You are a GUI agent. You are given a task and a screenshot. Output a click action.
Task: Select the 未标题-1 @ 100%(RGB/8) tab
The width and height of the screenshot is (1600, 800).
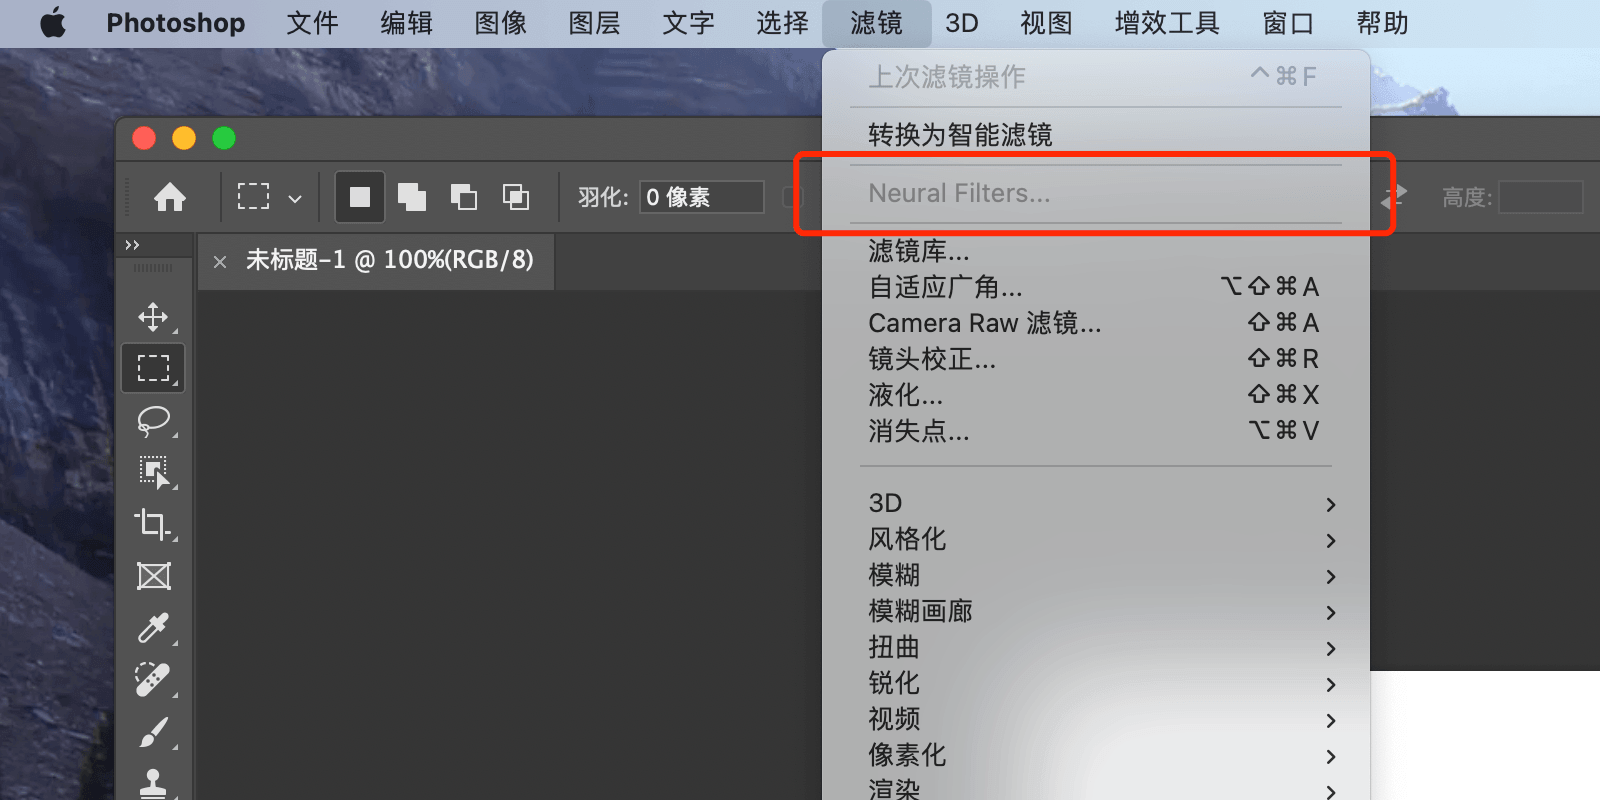(390, 260)
